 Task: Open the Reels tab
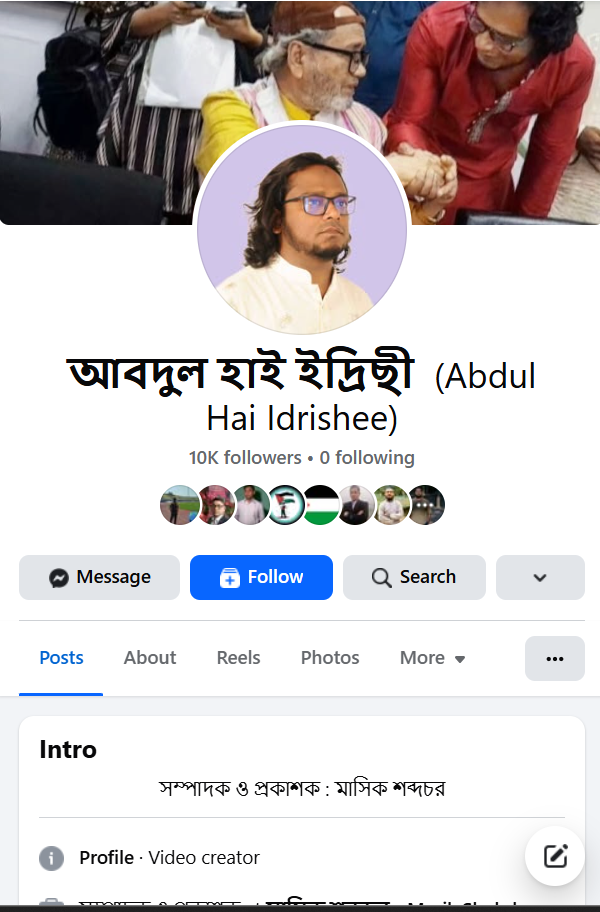(238, 658)
